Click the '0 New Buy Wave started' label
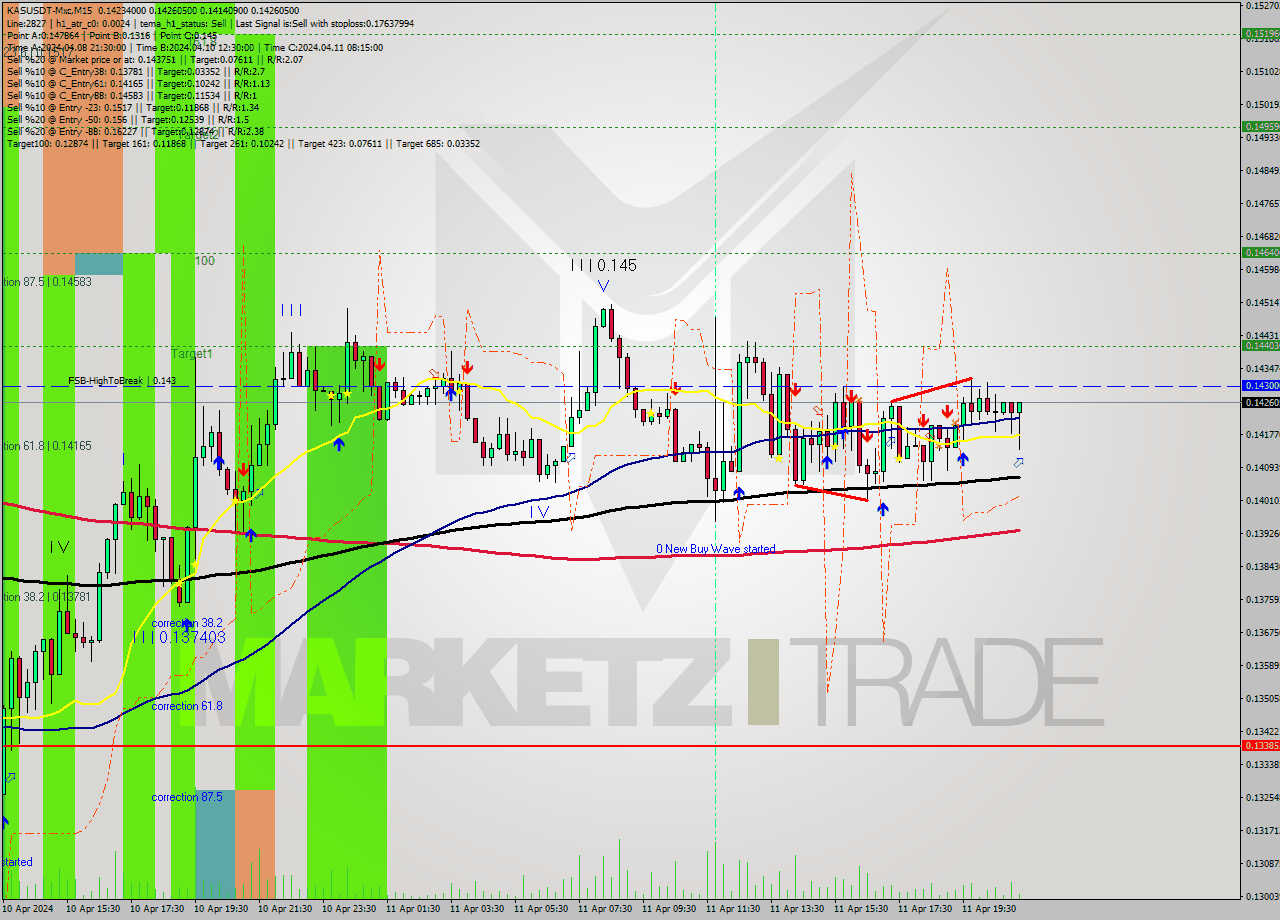1280x920 pixels. (x=715, y=549)
